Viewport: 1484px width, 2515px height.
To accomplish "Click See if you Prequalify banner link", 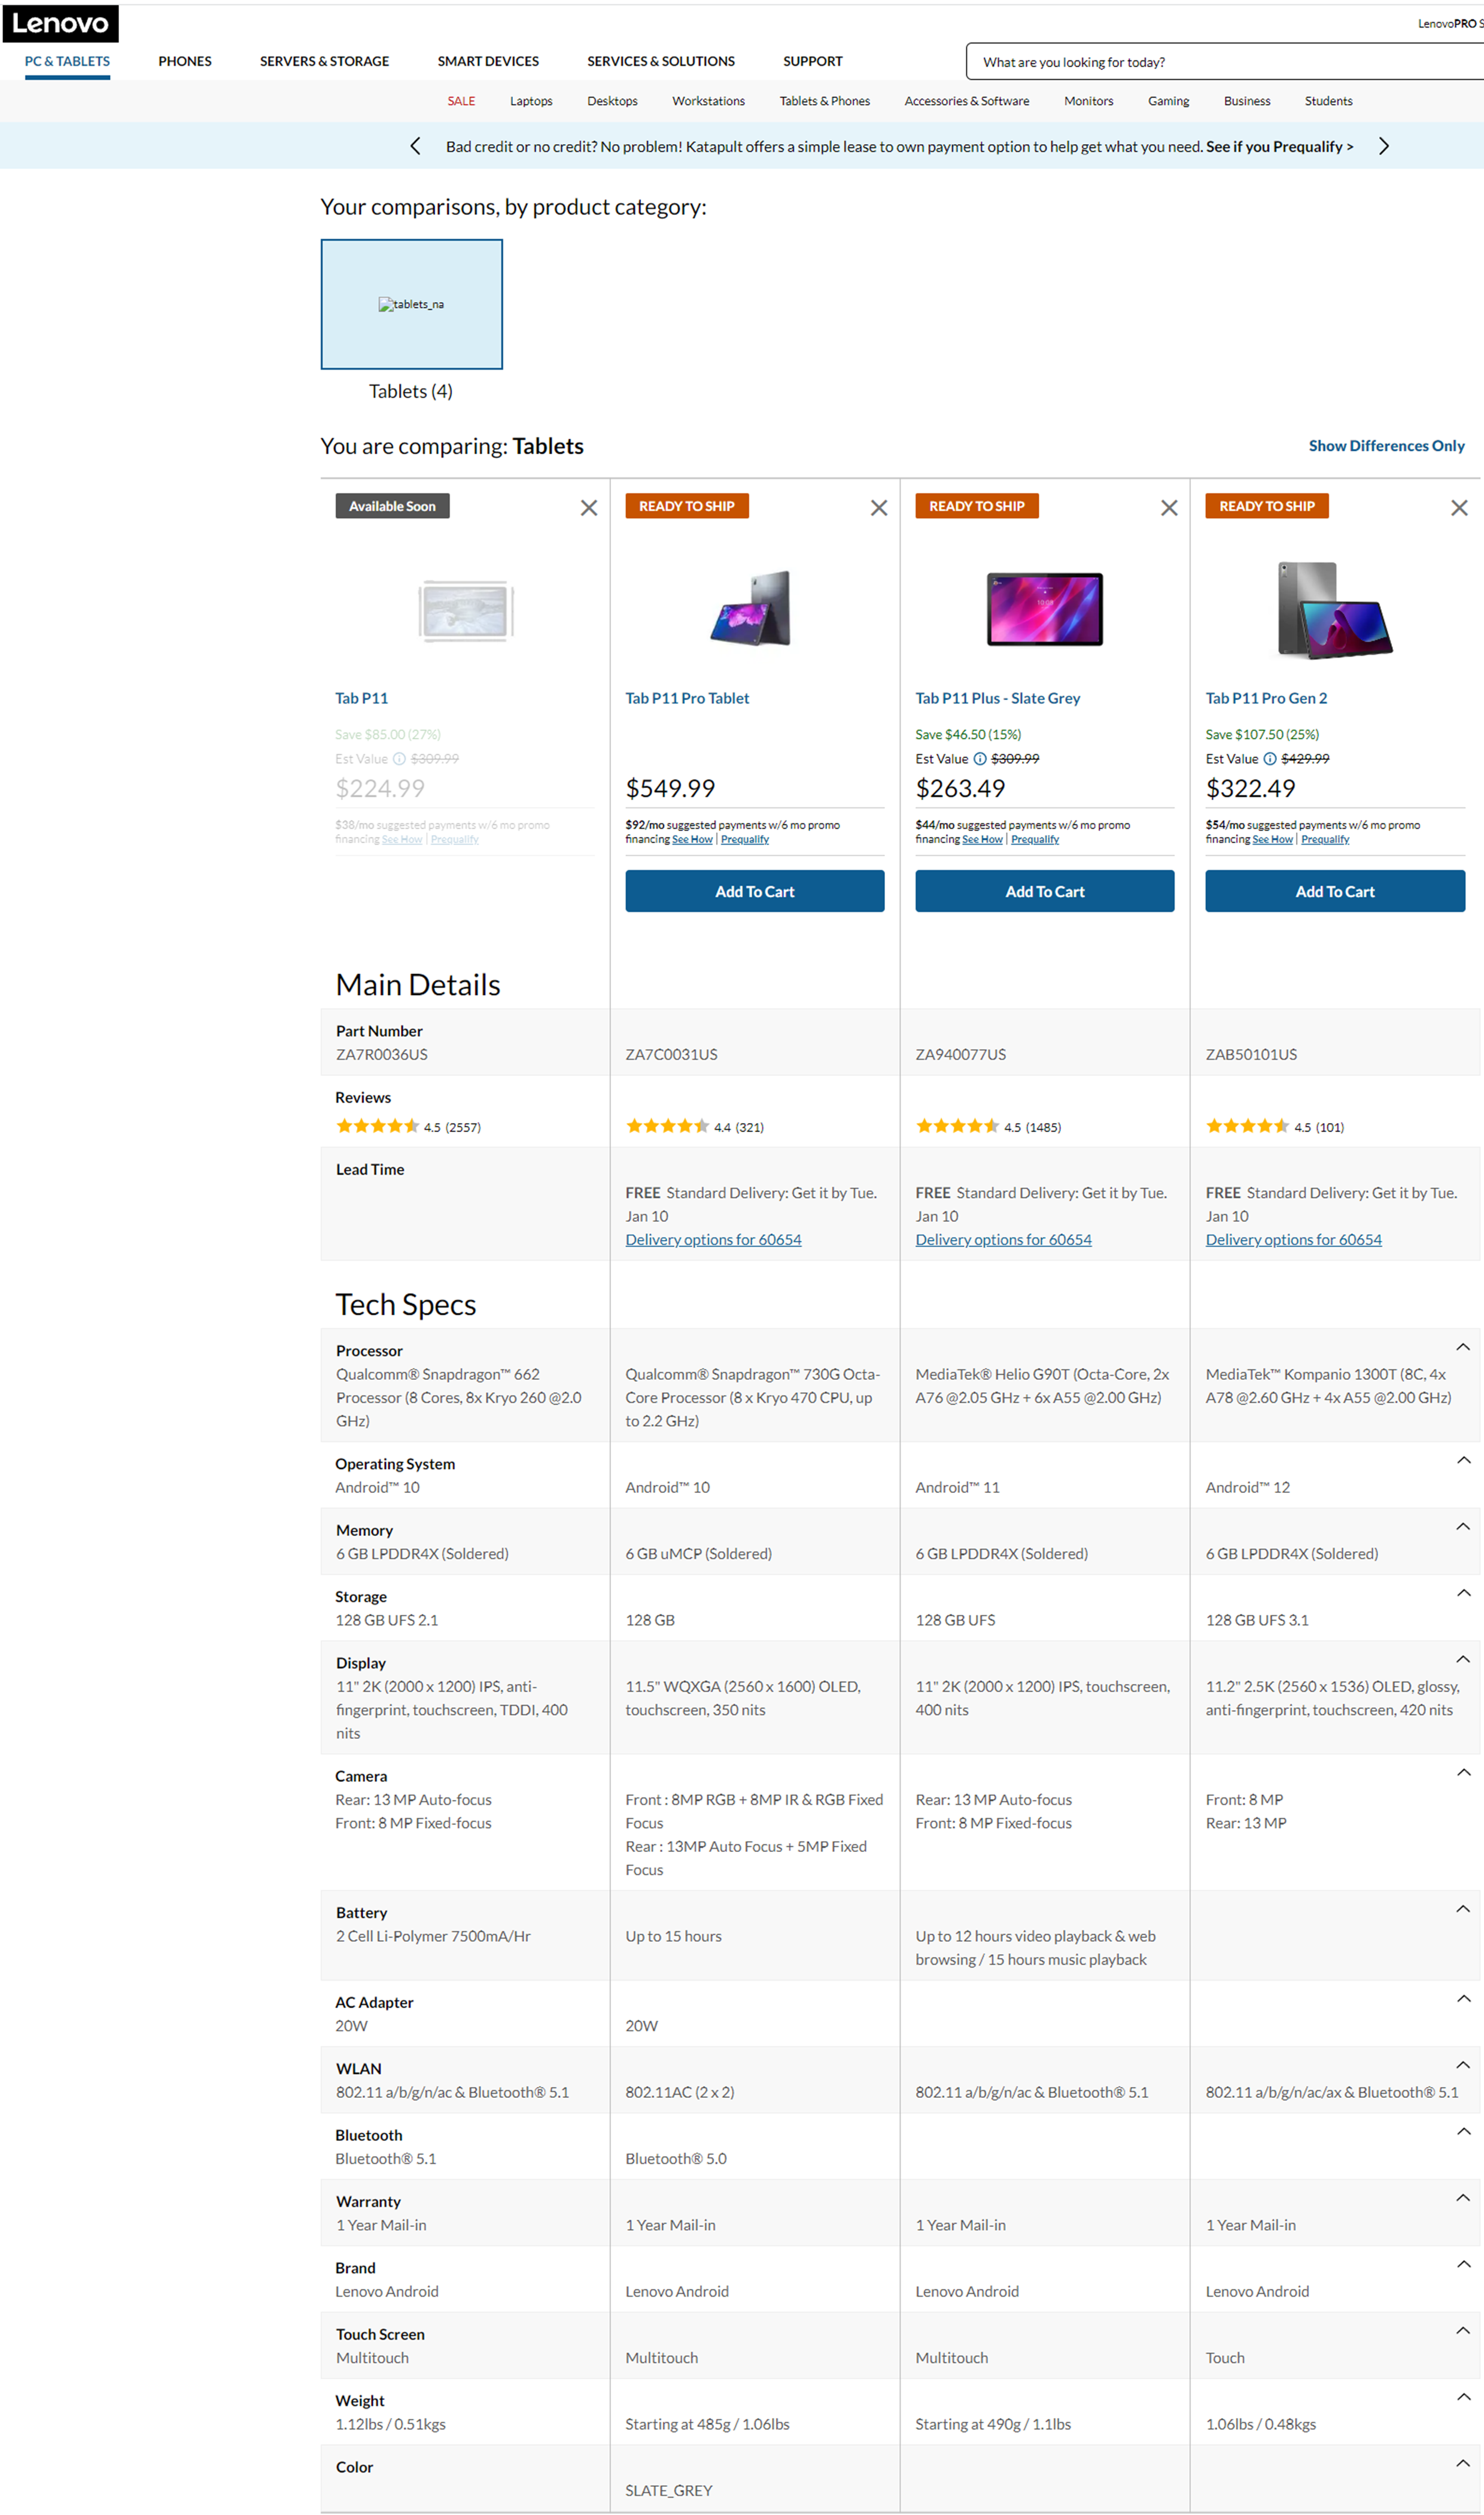I will (1279, 146).
